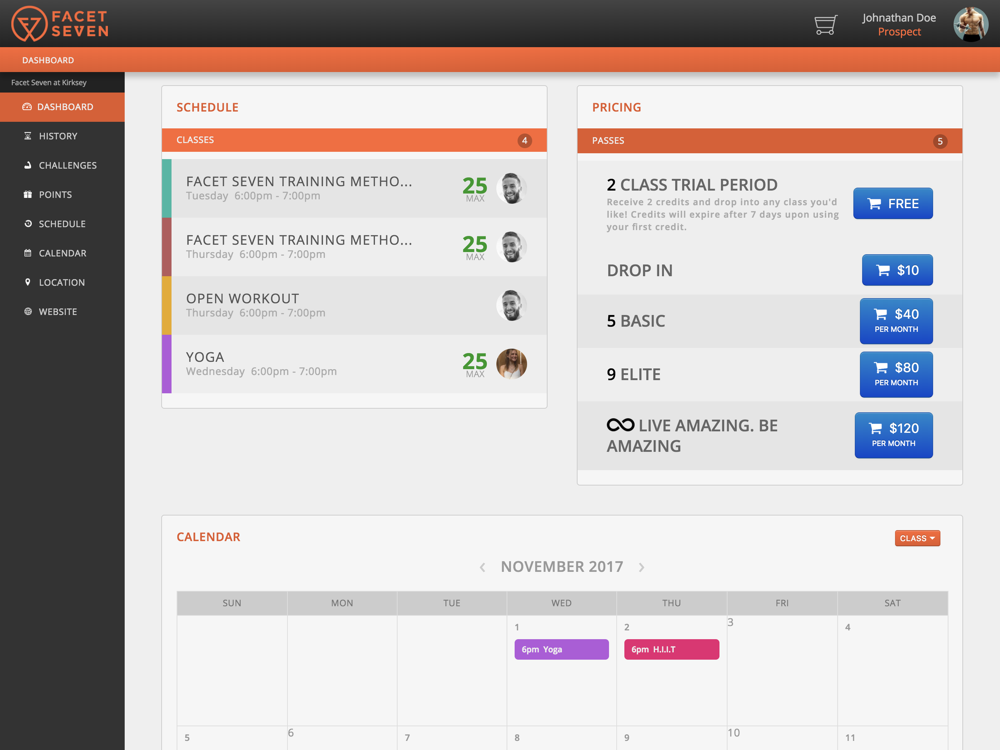
Task: Go to previous month arrow
Action: 483,567
